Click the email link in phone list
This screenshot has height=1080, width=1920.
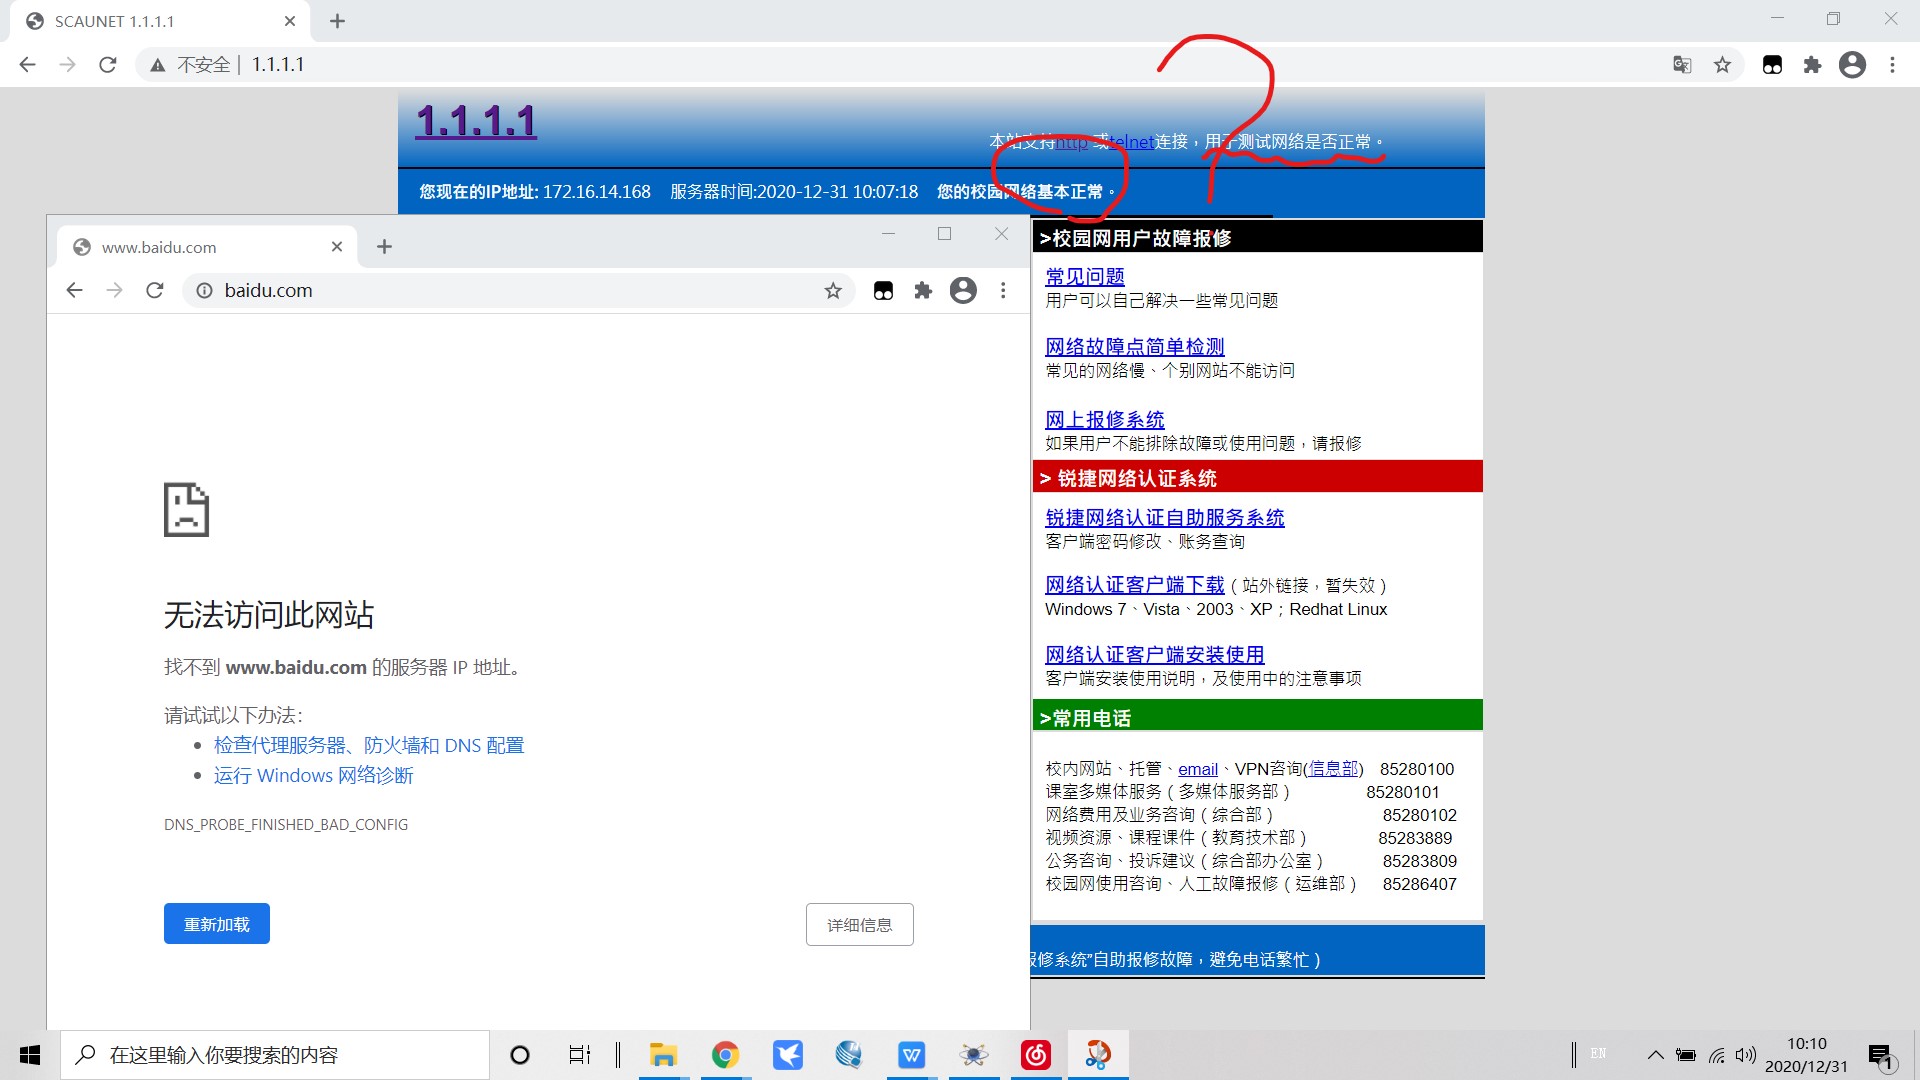[1198, 769]
